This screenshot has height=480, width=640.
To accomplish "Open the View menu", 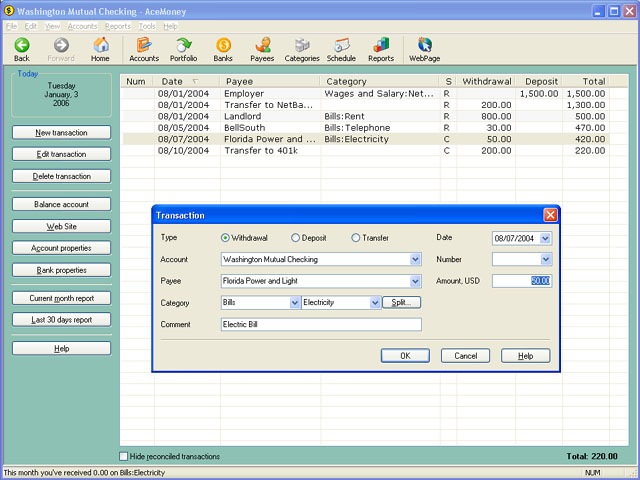I will tap(52, 27).
